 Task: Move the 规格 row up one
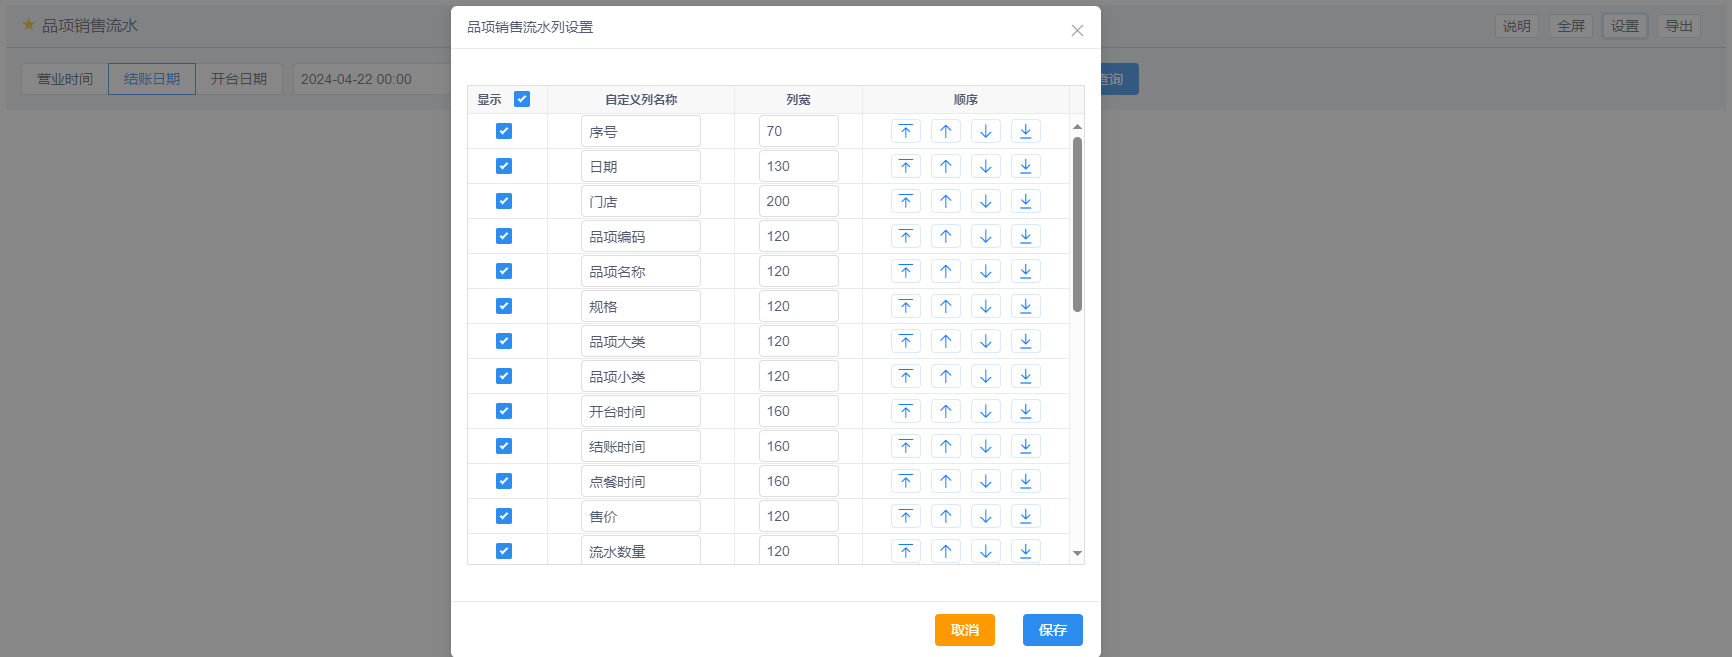pyautogui.click(x=946, y=306)
